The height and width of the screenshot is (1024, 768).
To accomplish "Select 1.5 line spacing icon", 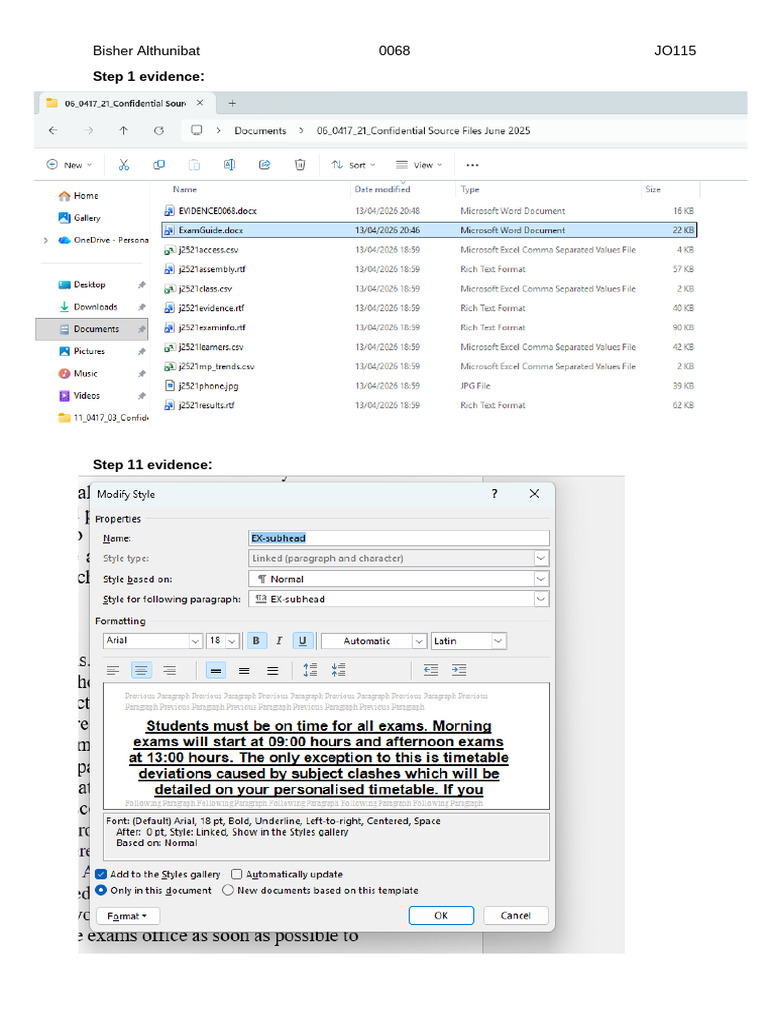I will [x=244, y=670].
